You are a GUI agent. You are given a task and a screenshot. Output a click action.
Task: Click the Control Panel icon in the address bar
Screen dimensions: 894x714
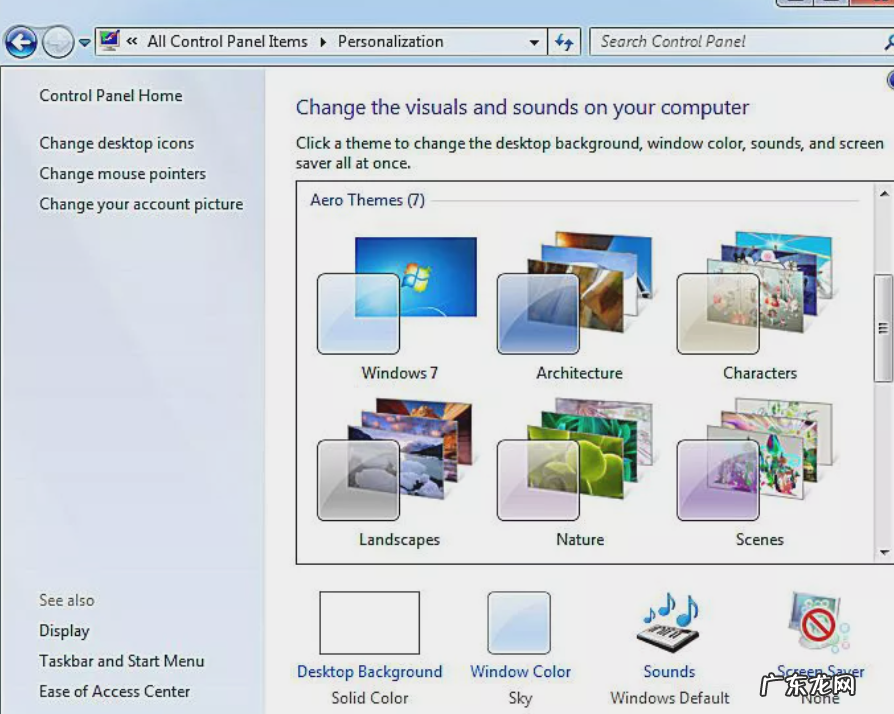pyautogui.click(x=108, y=41)
